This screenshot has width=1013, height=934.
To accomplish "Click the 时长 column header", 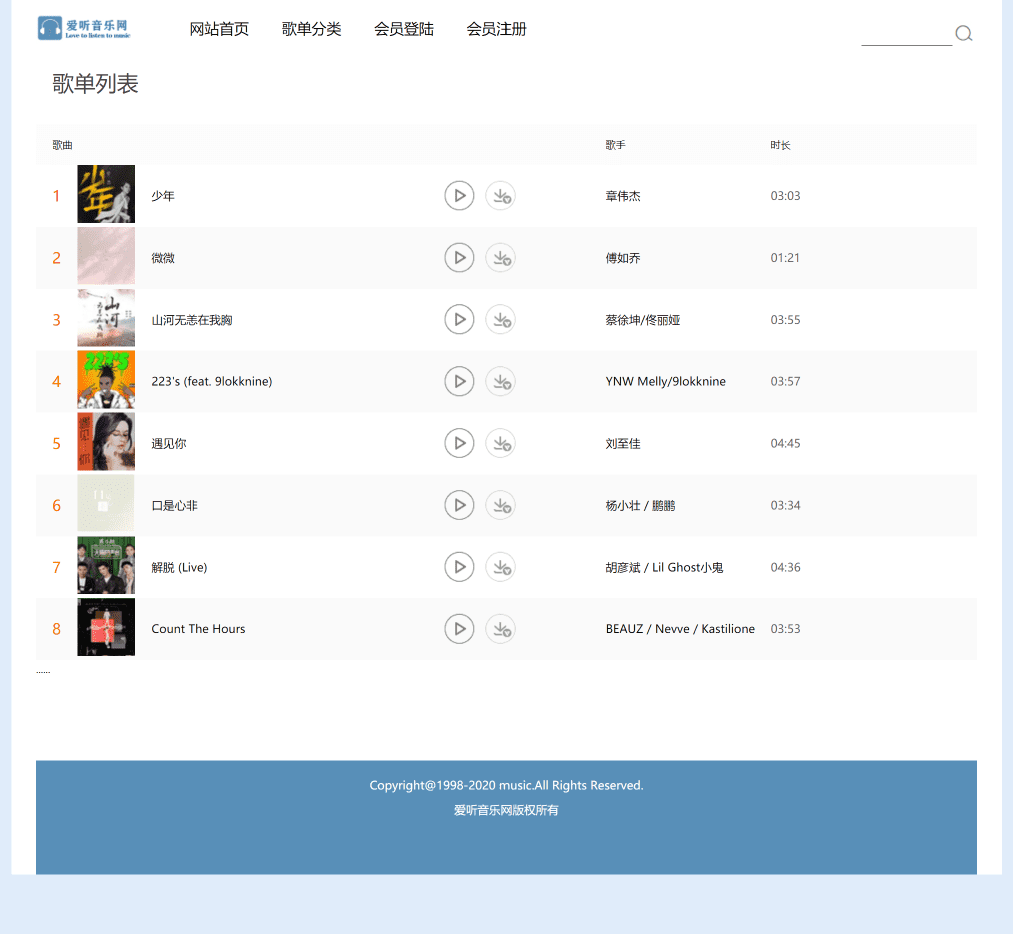I will click(780, 145).
